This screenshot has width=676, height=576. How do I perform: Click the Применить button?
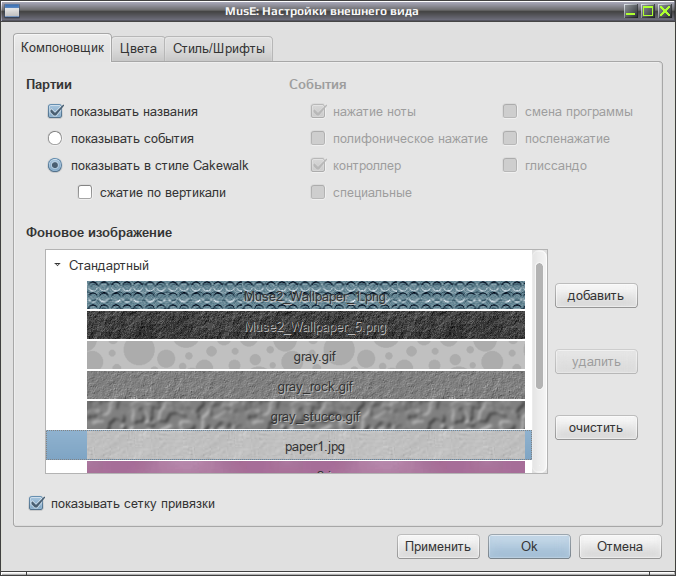point(438,547)
